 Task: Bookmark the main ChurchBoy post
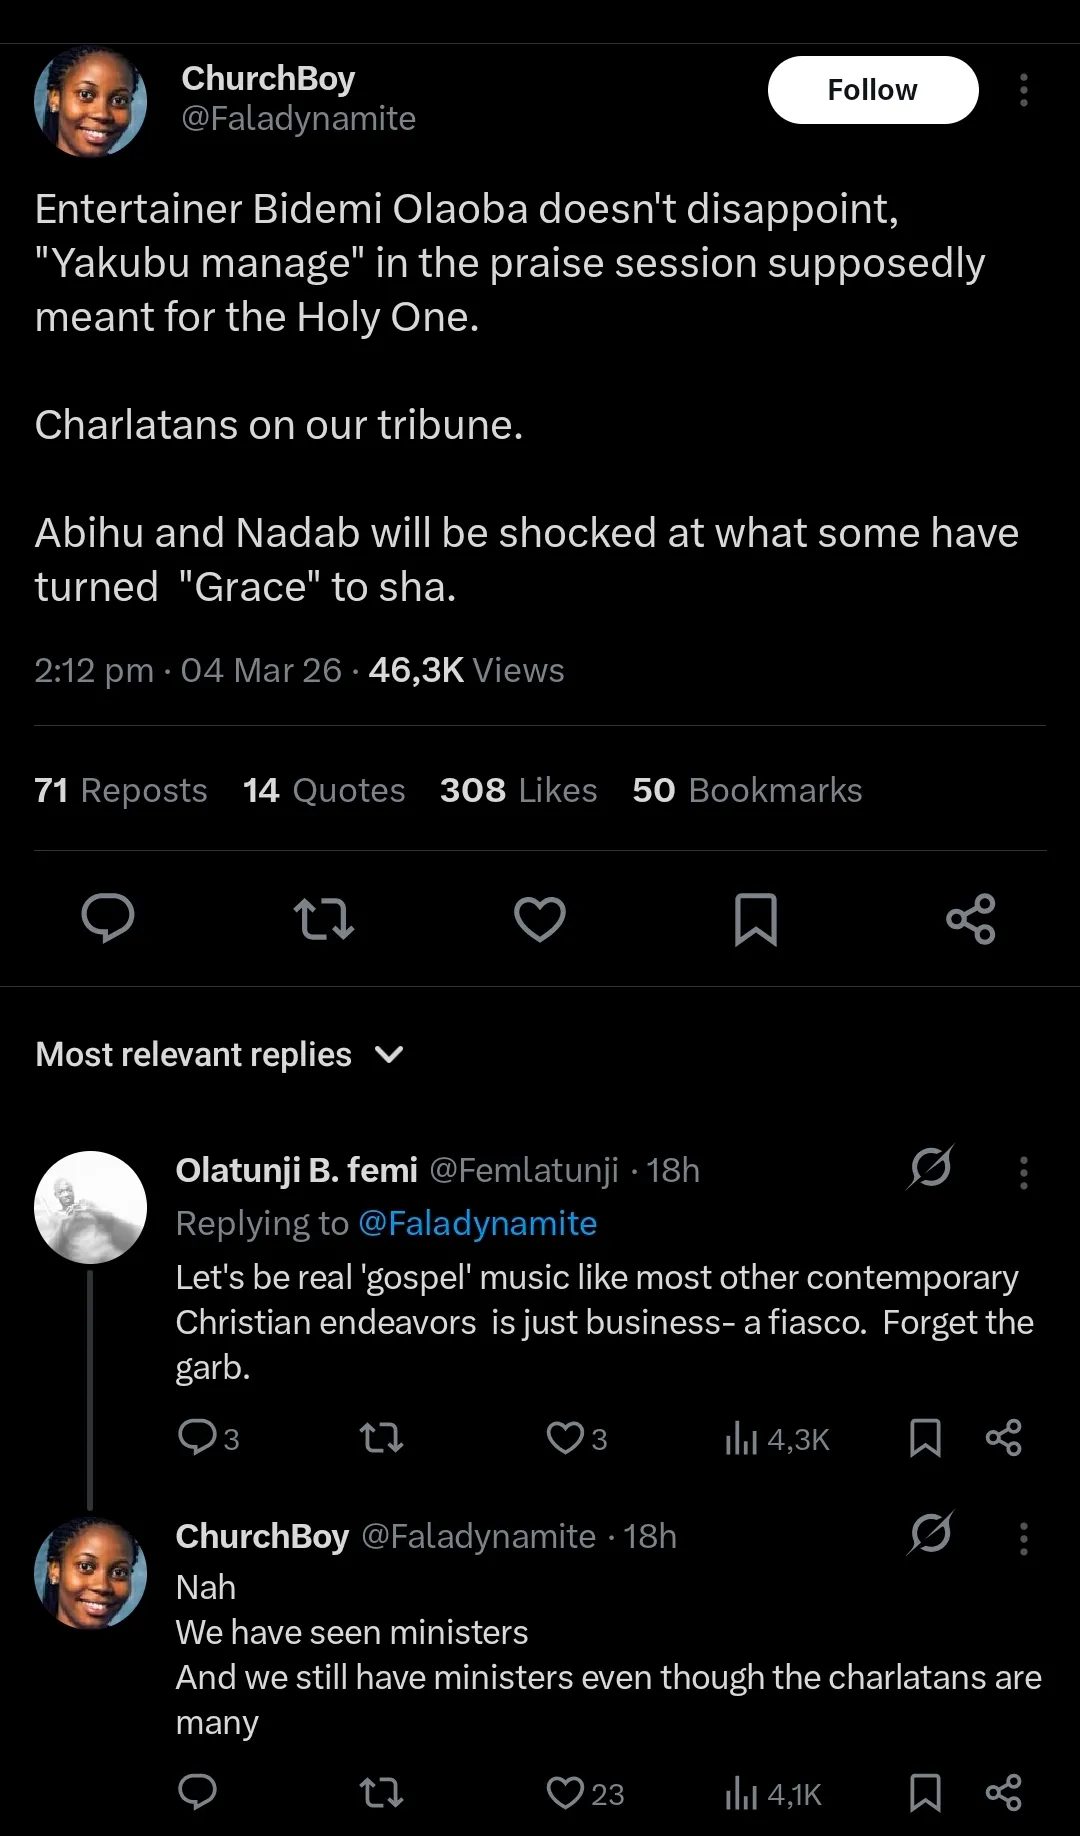coord(756,918)
